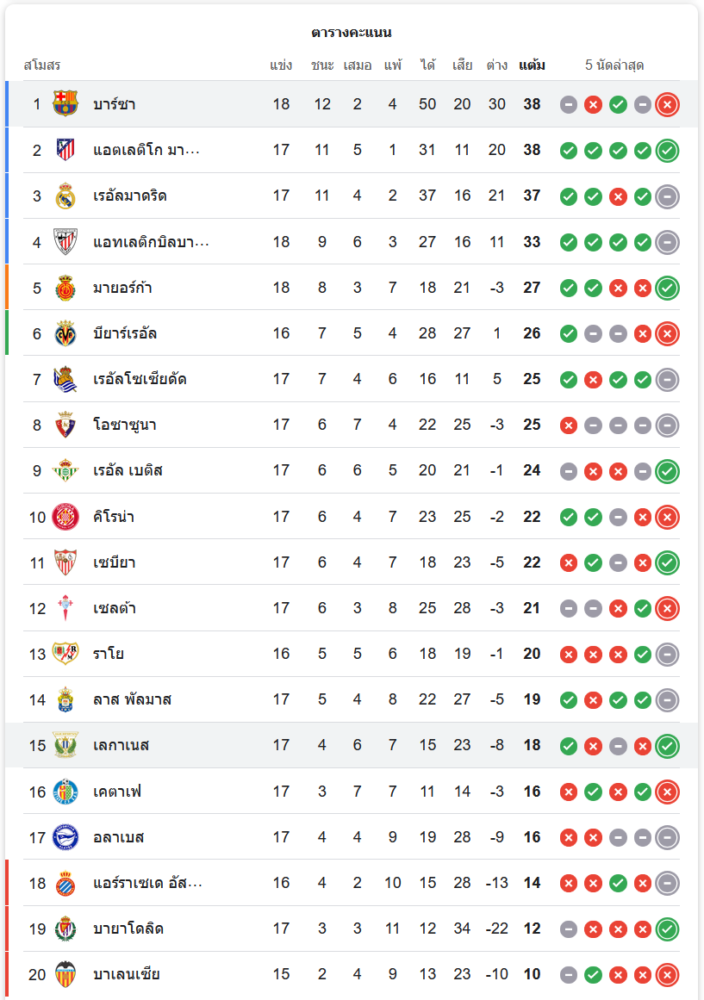Click the Athletic Bilbao crest icon
704x1000 pixels.
66,242
